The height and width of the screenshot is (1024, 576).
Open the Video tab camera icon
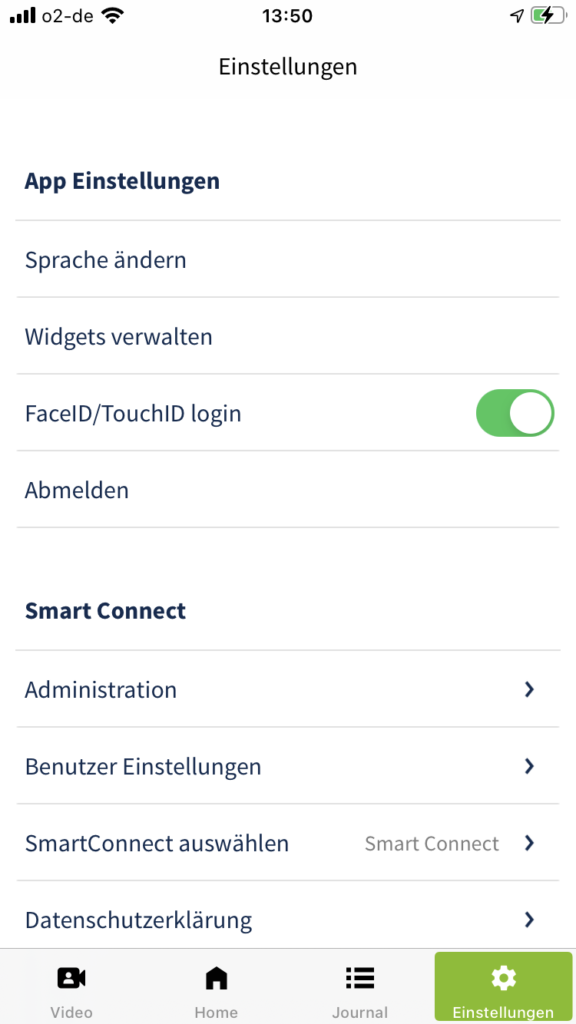[72, 978]
